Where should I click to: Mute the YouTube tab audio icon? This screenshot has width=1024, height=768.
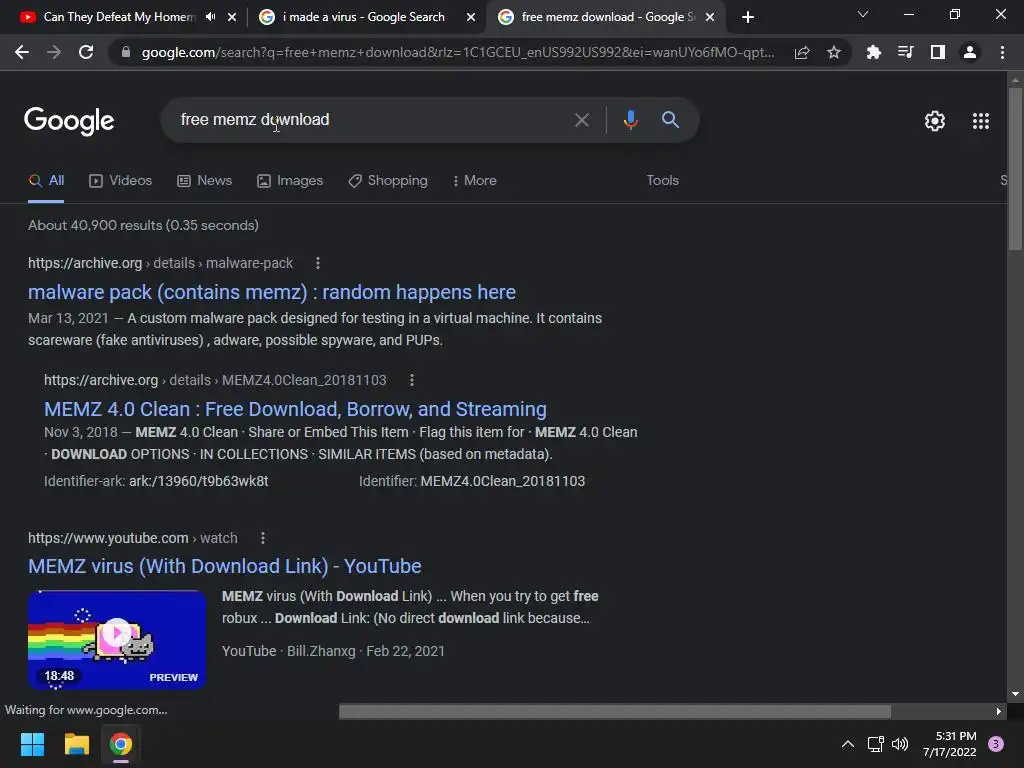(210, 17)
